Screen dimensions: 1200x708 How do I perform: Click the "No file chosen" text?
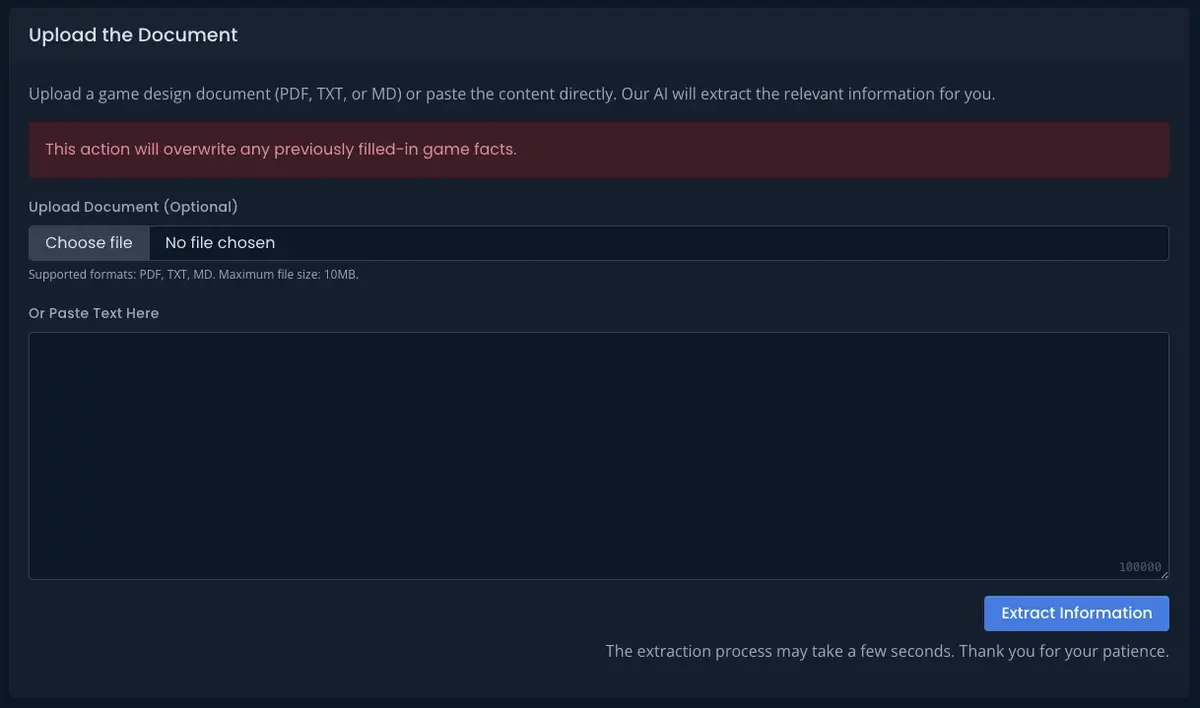click(220, 243)
